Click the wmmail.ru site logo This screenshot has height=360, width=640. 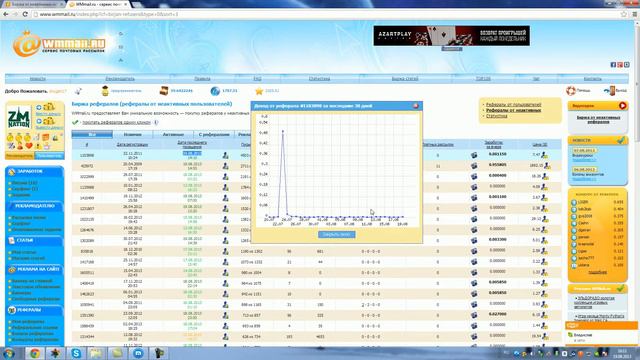click(x=59, y=44)
